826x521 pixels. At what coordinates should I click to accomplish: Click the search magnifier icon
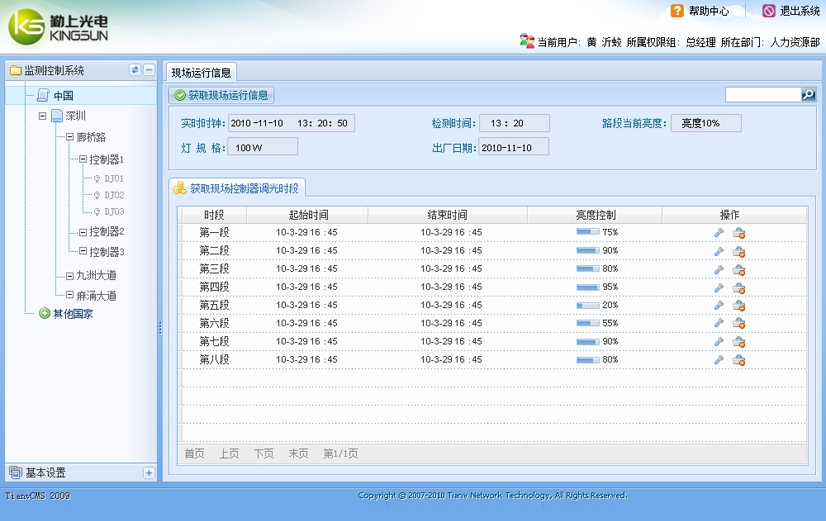click(808, 95)
